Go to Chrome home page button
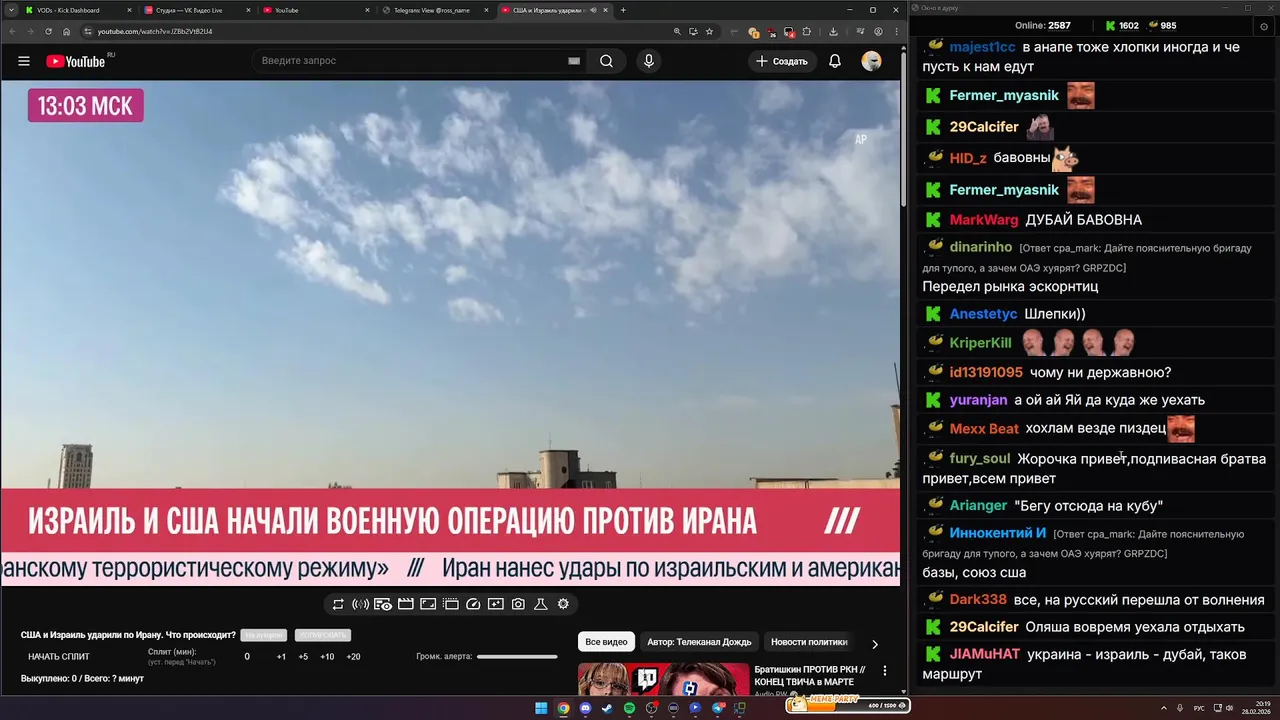 [x=67, y=31]
